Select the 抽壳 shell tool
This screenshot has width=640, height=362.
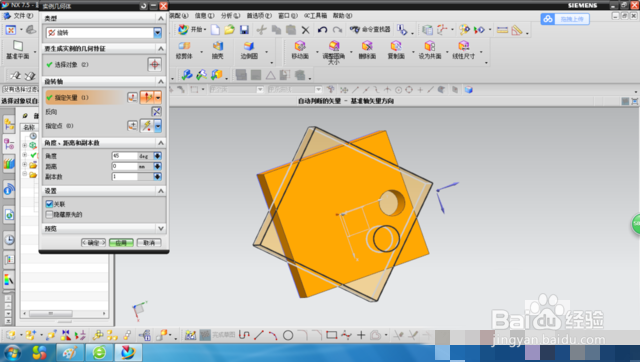pos(218,50)
